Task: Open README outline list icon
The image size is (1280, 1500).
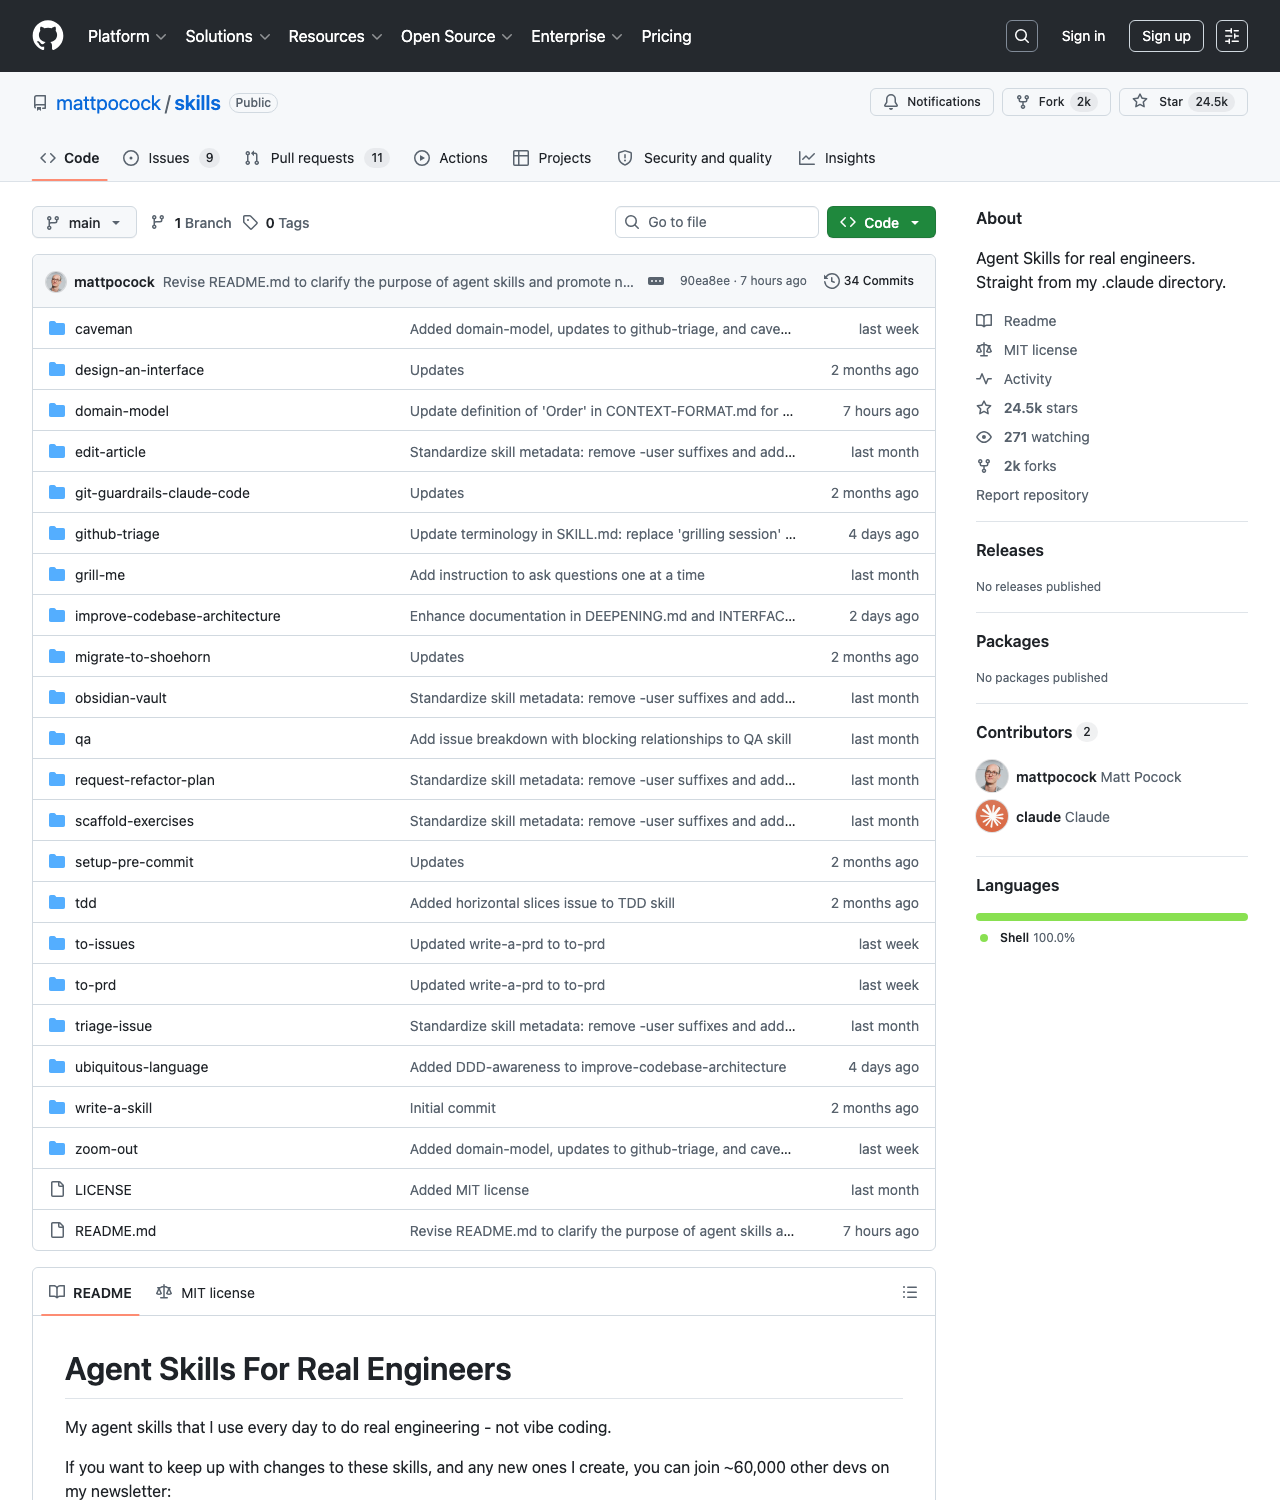Action: 910,1292
